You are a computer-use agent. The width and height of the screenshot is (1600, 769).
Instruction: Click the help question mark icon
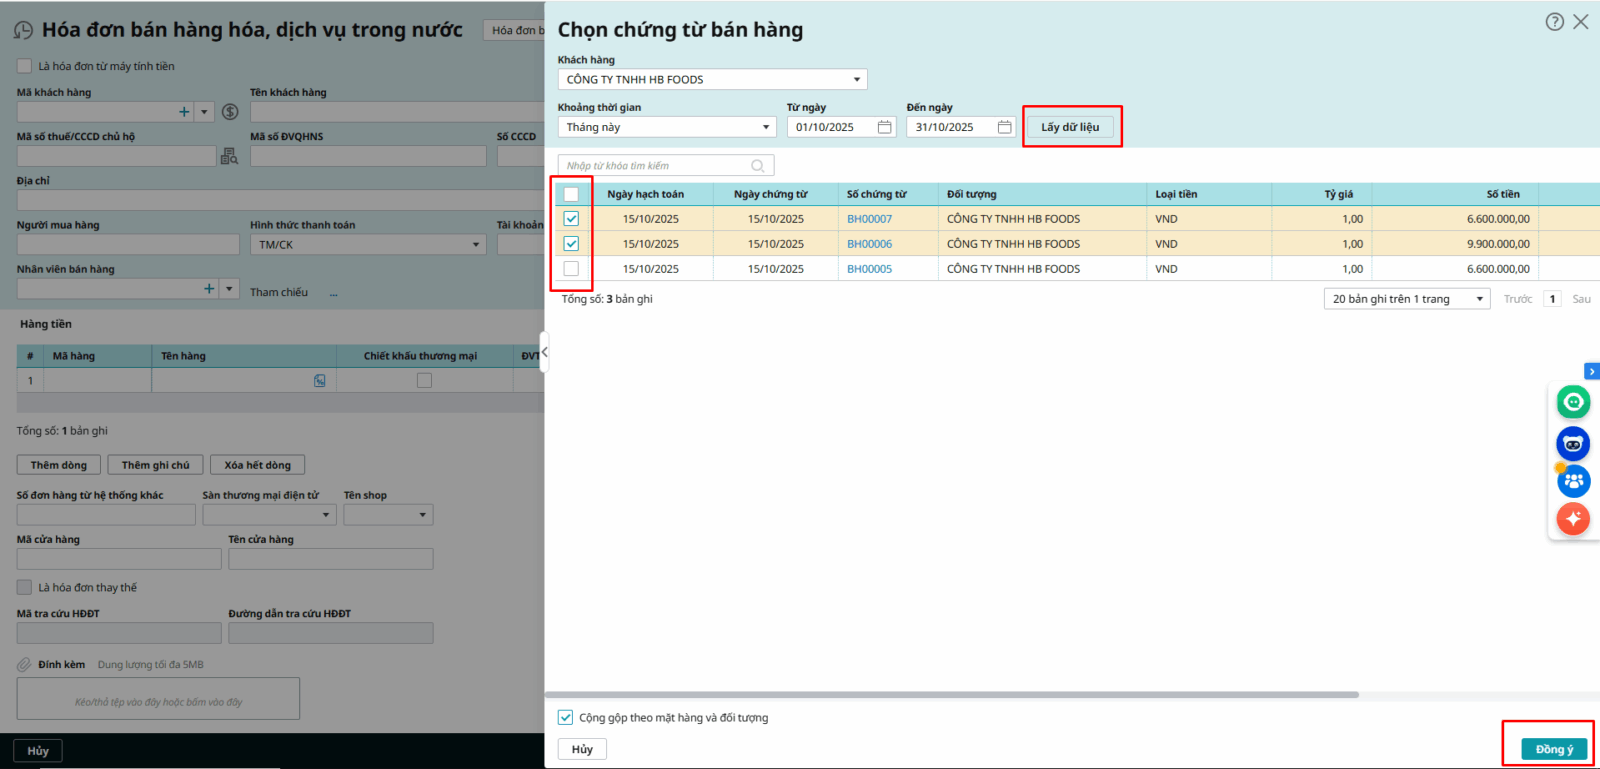click(x=1554, y=22)
